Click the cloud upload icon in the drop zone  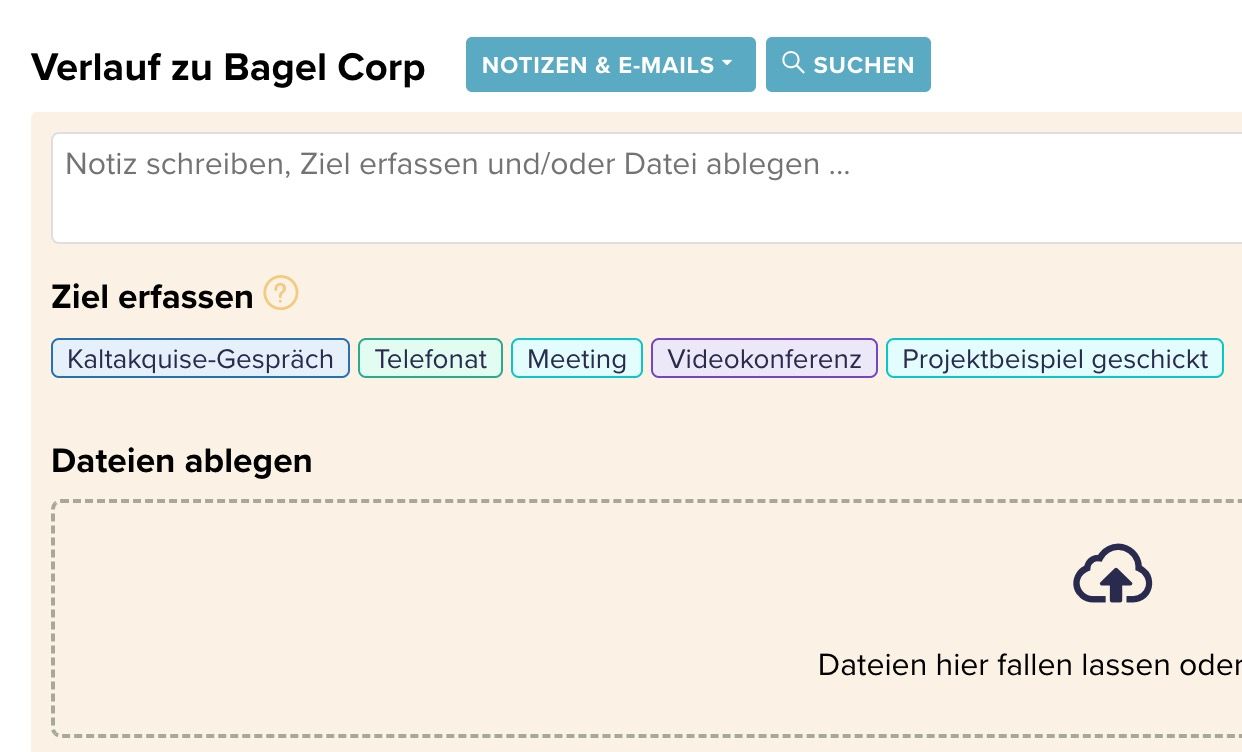point(1113,575)
